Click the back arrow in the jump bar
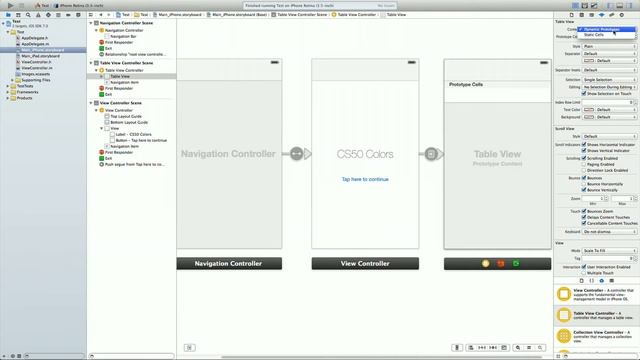Screen dimensions: 640x360 (x=100, y=15)
